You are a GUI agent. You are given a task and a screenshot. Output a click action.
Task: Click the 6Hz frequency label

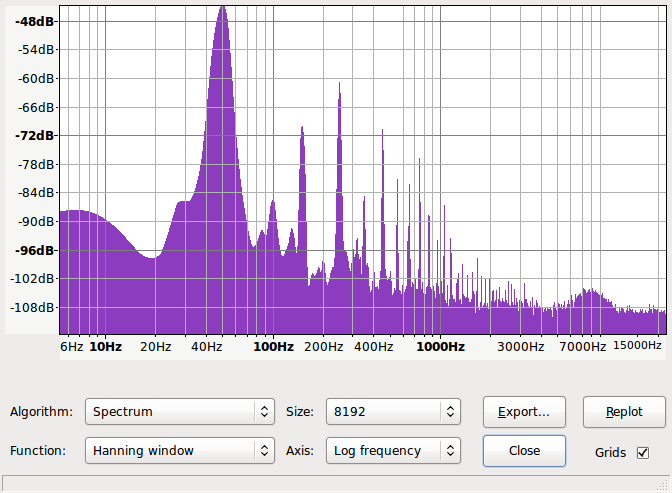point(72,346)
